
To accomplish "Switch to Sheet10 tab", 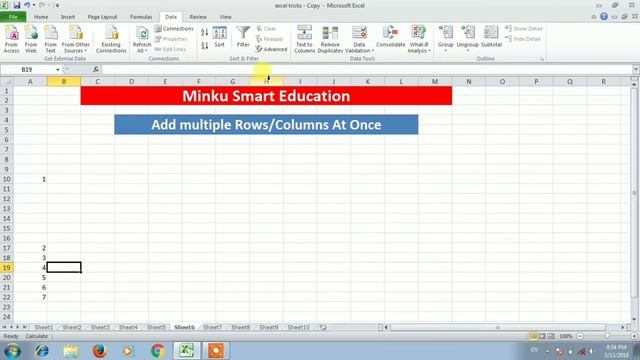I will click(298, 327).
